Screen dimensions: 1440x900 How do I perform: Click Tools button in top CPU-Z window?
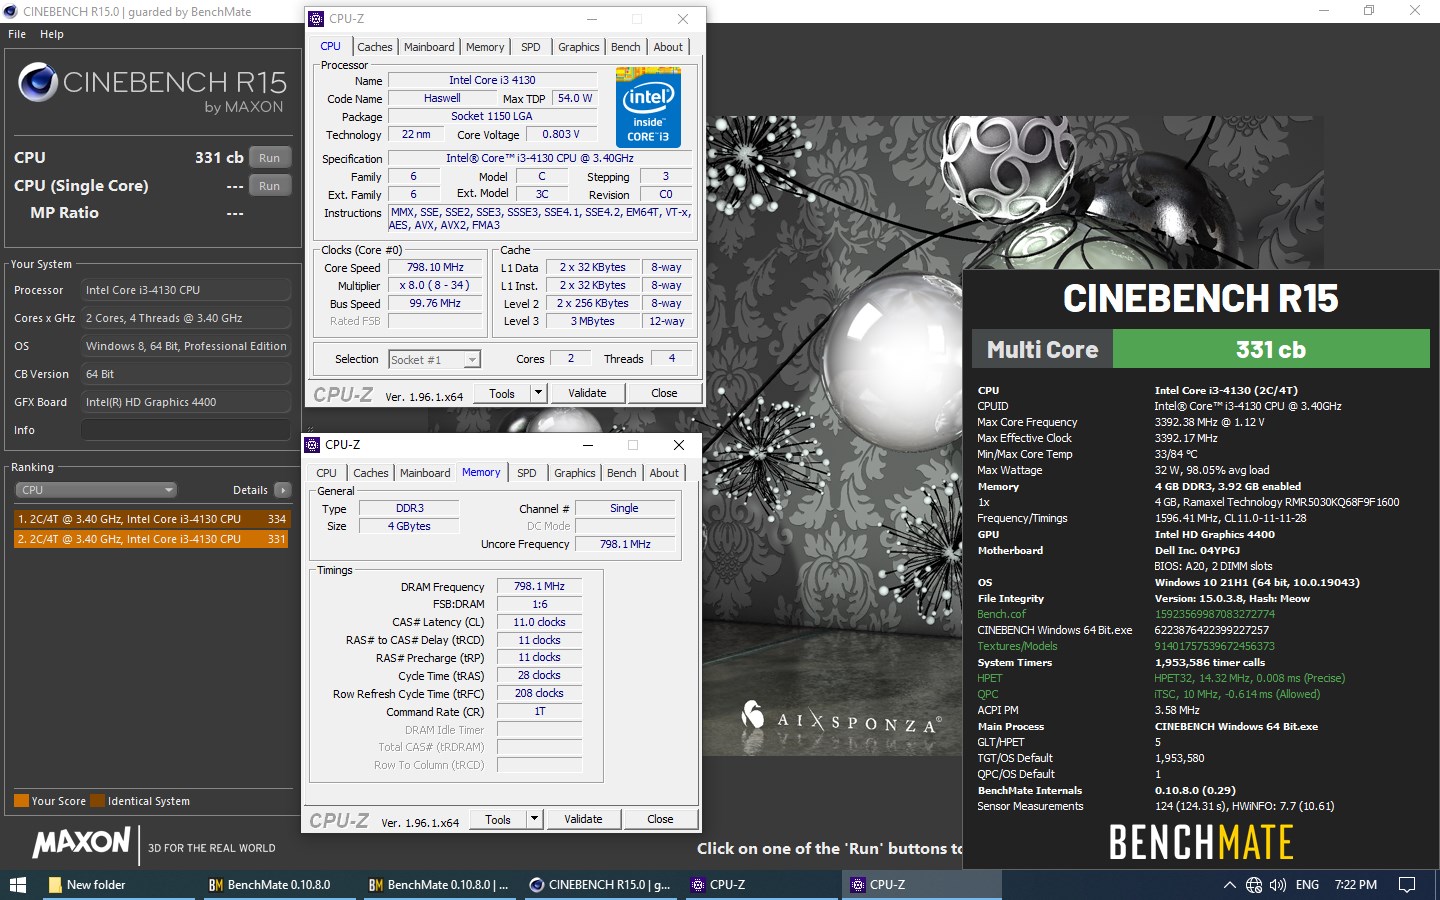pyautogui.click(x=502, y=394)
